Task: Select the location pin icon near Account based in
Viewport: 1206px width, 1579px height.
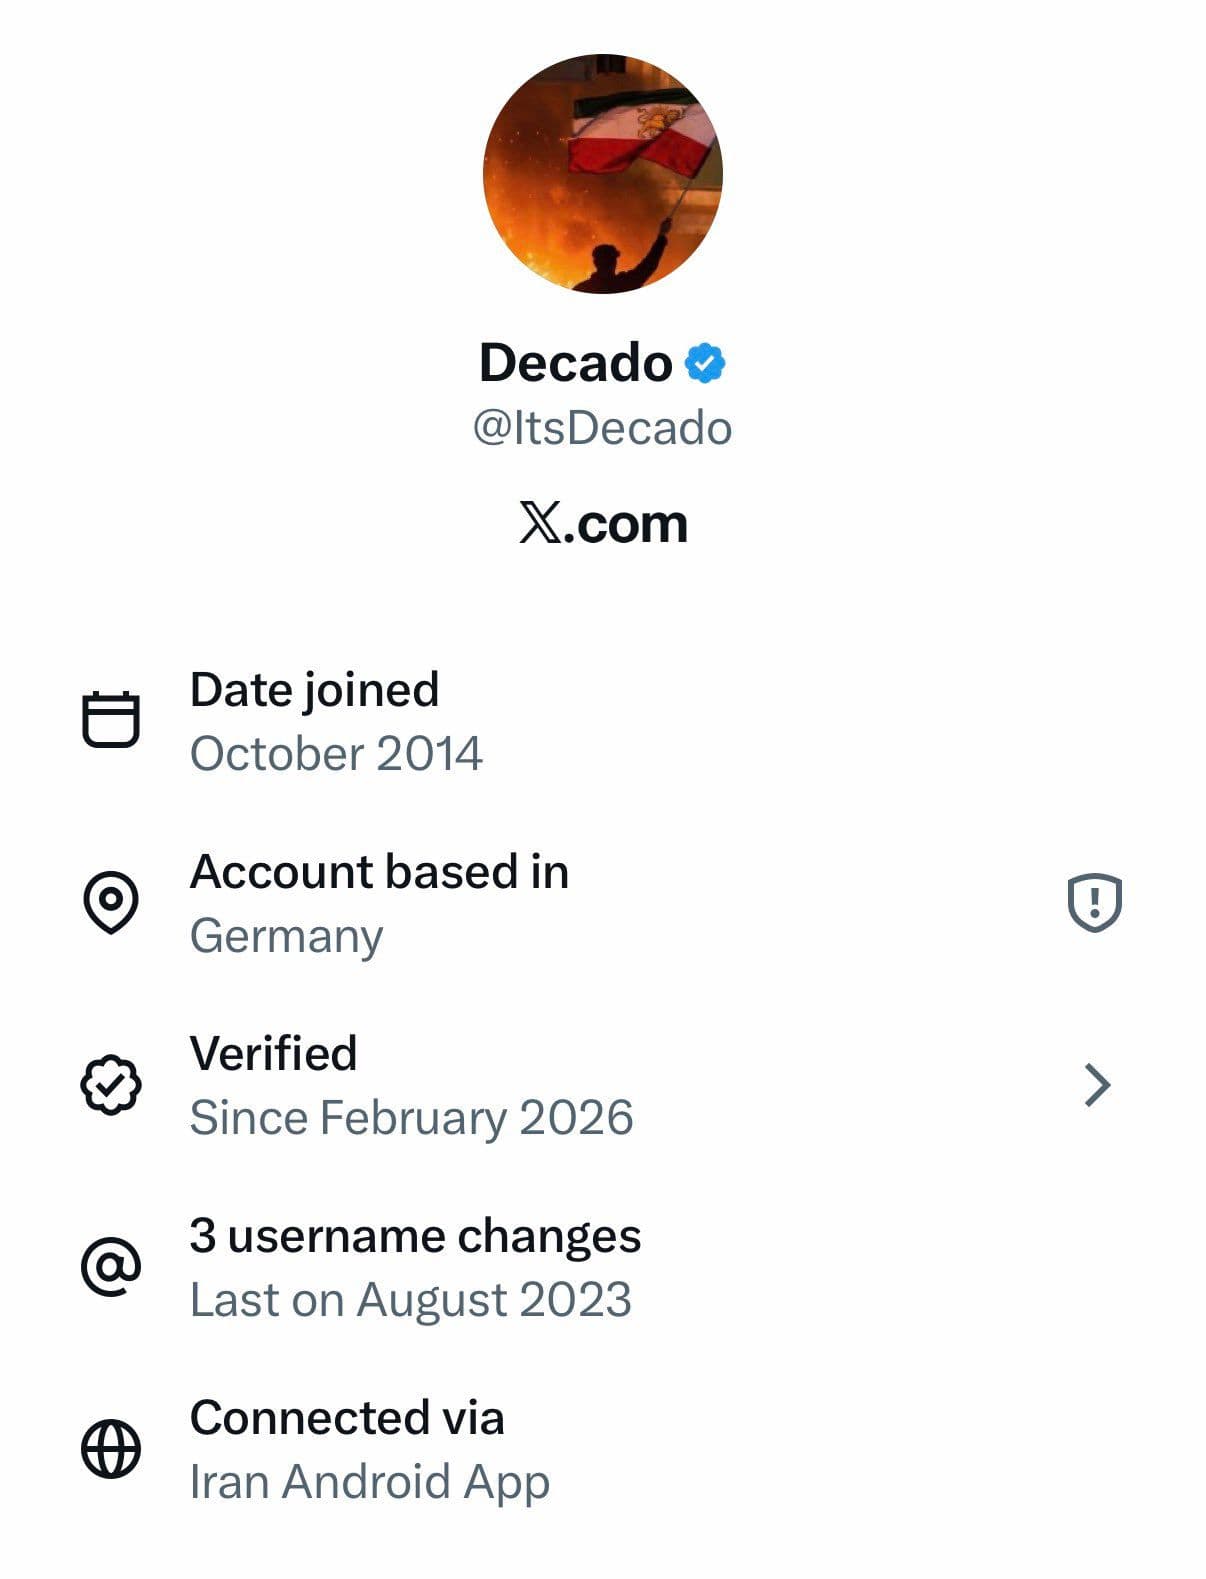Action: (110, 901)
